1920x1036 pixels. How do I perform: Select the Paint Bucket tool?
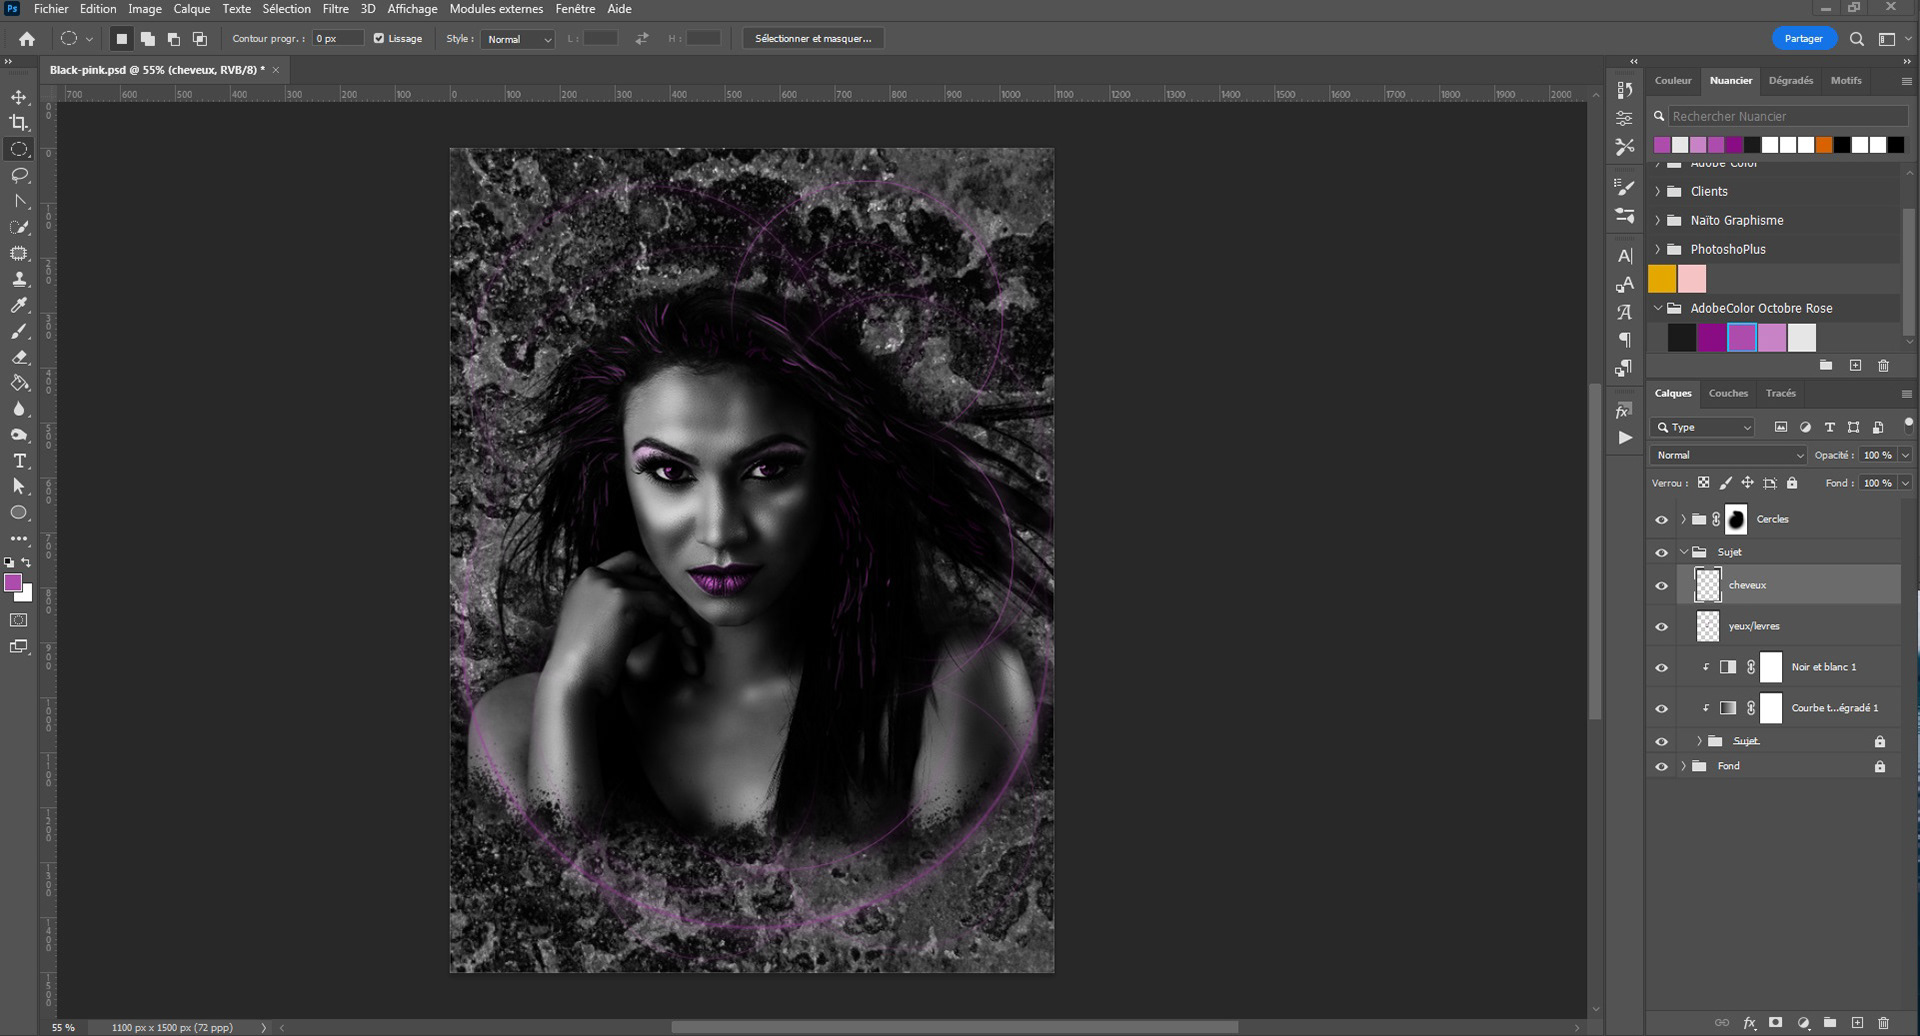tap(19, 383)
